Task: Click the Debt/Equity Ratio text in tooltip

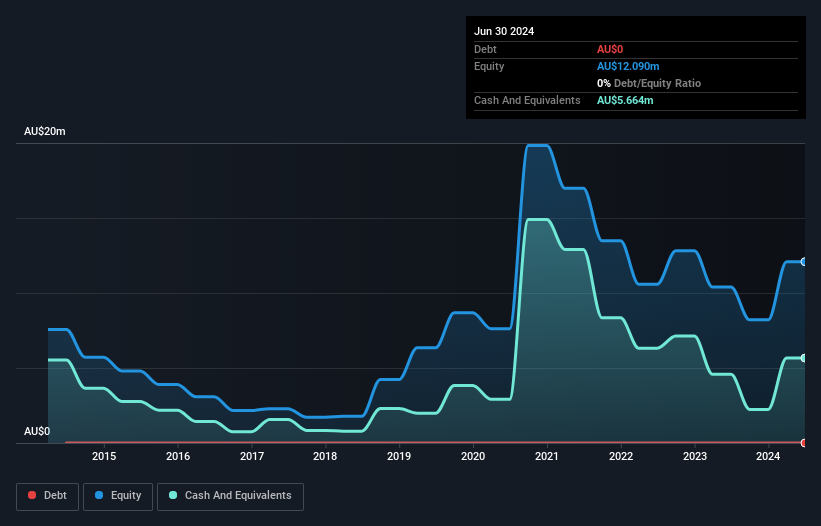Action: (657, 83)
